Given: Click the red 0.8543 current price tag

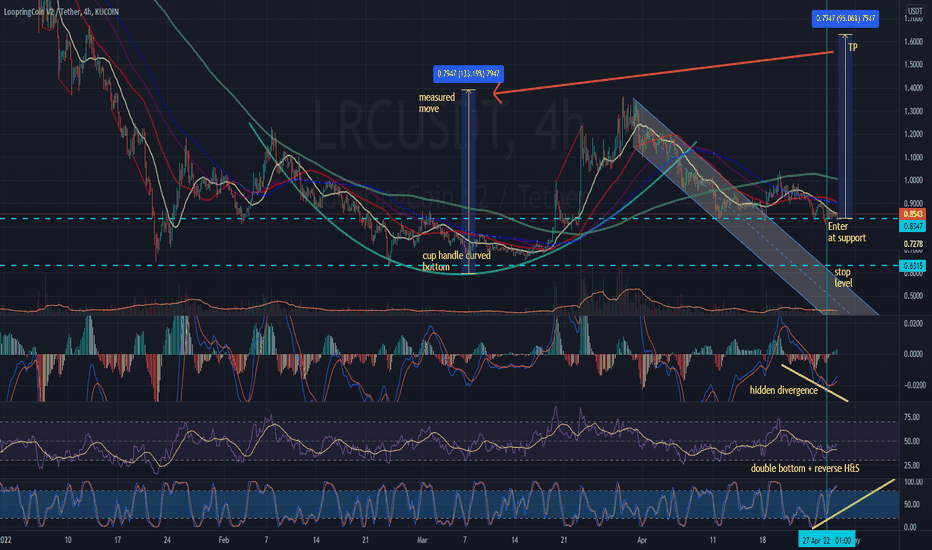Looking at the screenshot, I should pyautogui.click(x=913, y=214).
